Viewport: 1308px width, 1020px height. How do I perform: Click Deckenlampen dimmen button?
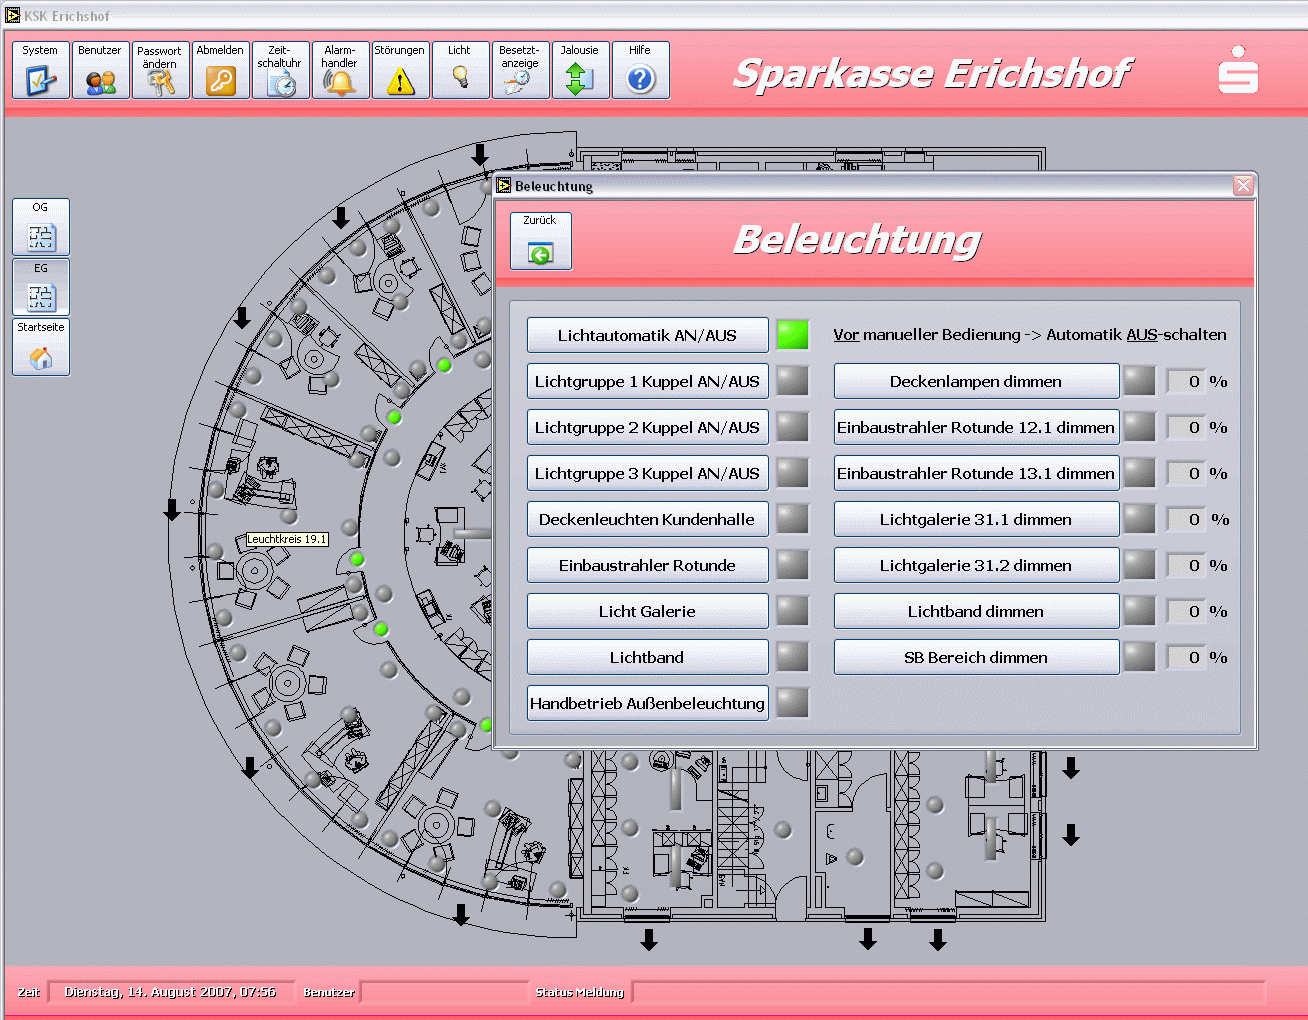[977, 381]
